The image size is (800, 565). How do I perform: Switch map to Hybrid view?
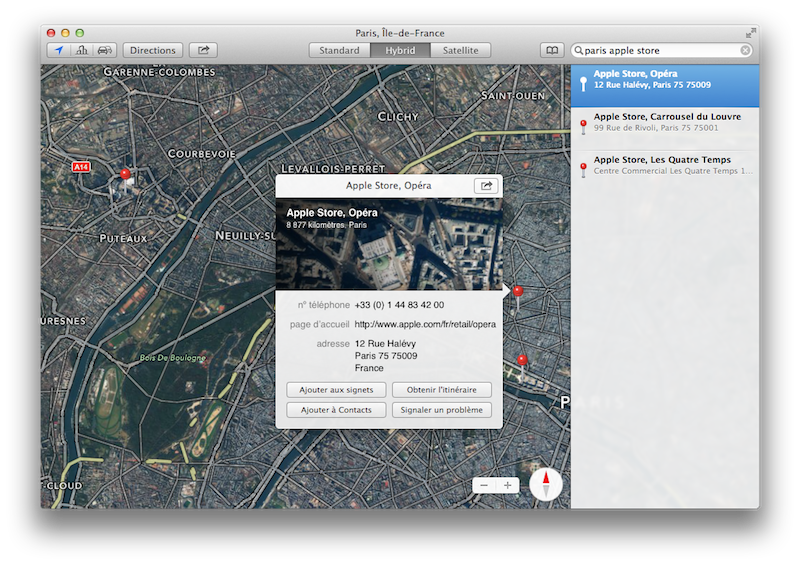point(400,50)
